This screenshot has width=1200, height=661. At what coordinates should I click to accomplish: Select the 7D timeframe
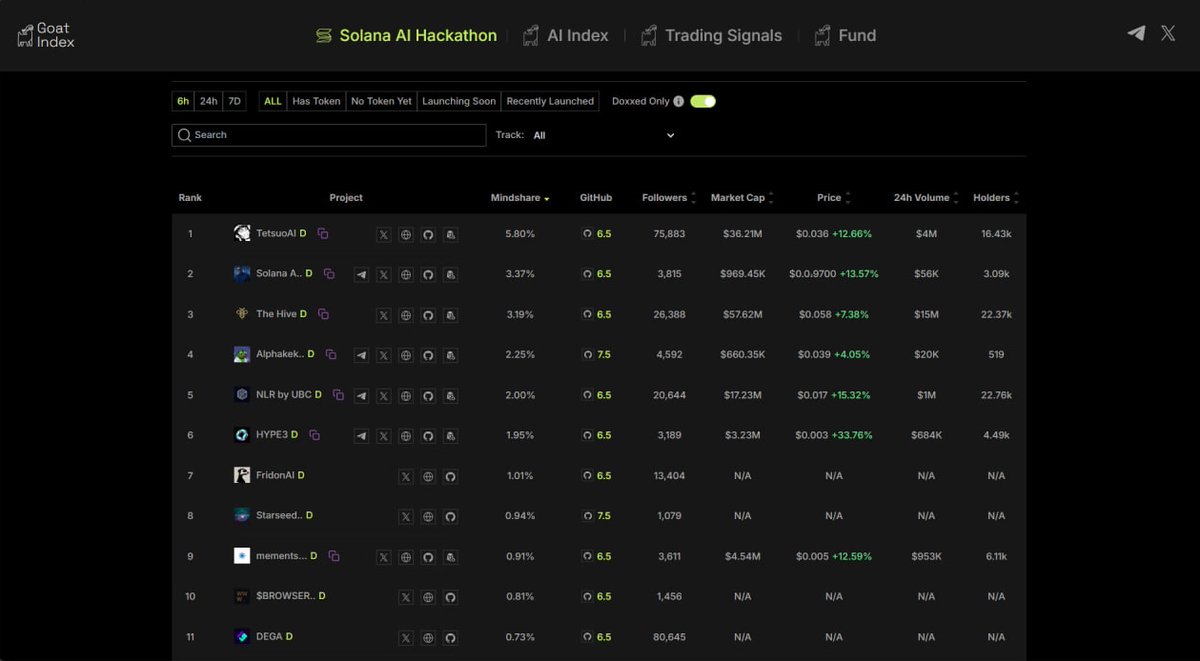click(x=234, y=101)
